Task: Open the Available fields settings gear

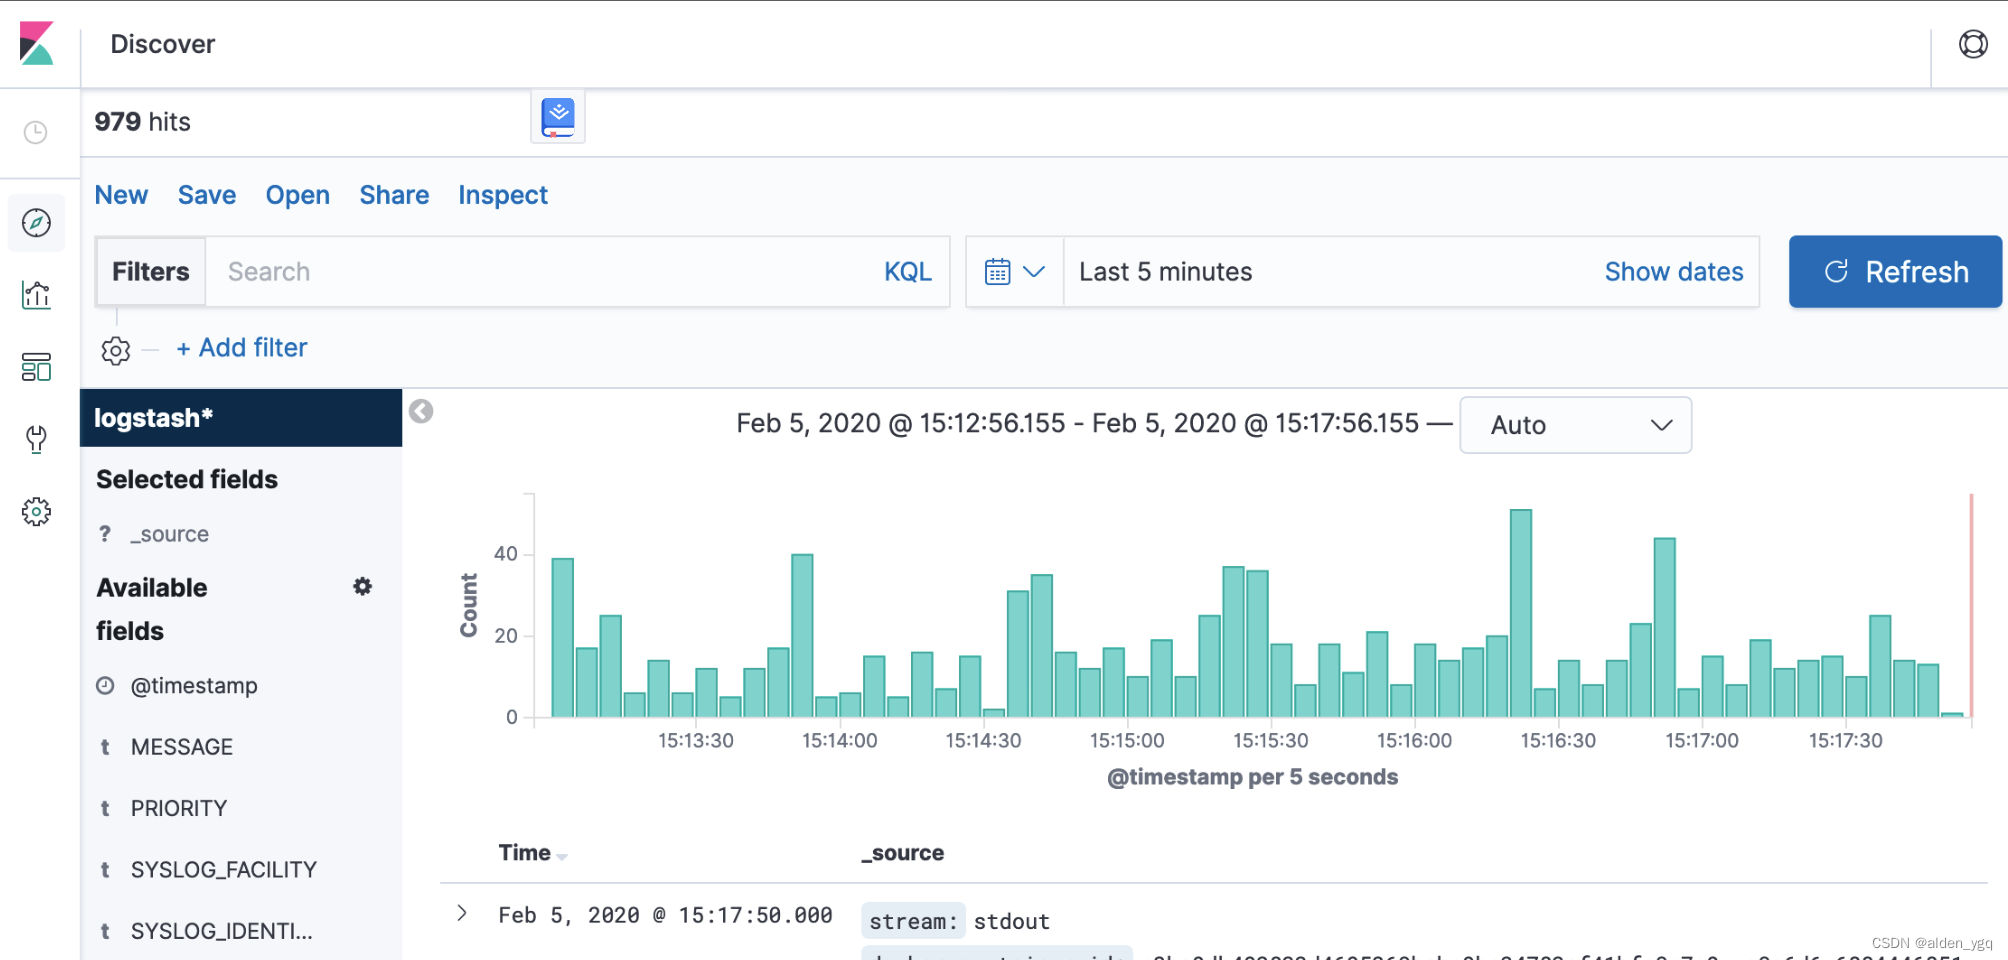Action: click(x=362, y=587)
